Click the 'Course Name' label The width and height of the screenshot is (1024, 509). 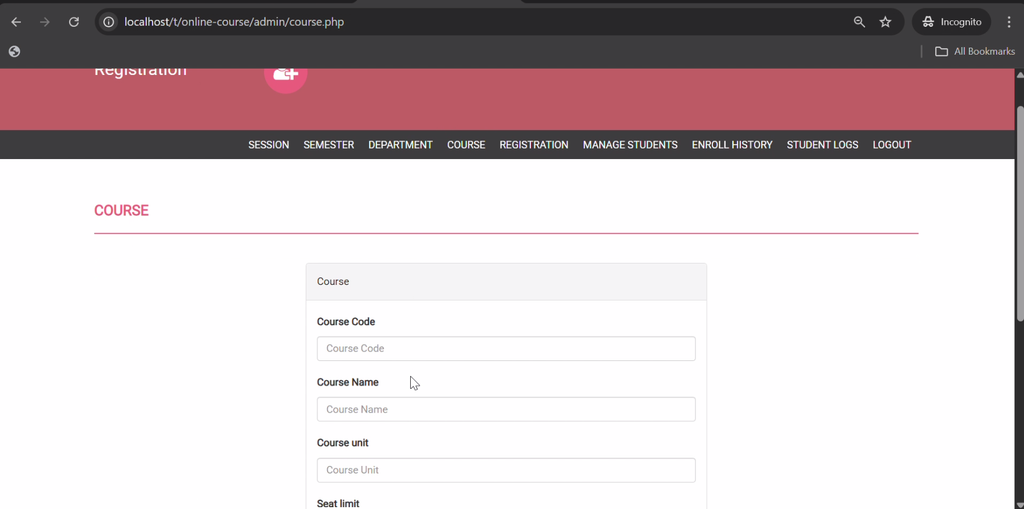pos(347,382)
